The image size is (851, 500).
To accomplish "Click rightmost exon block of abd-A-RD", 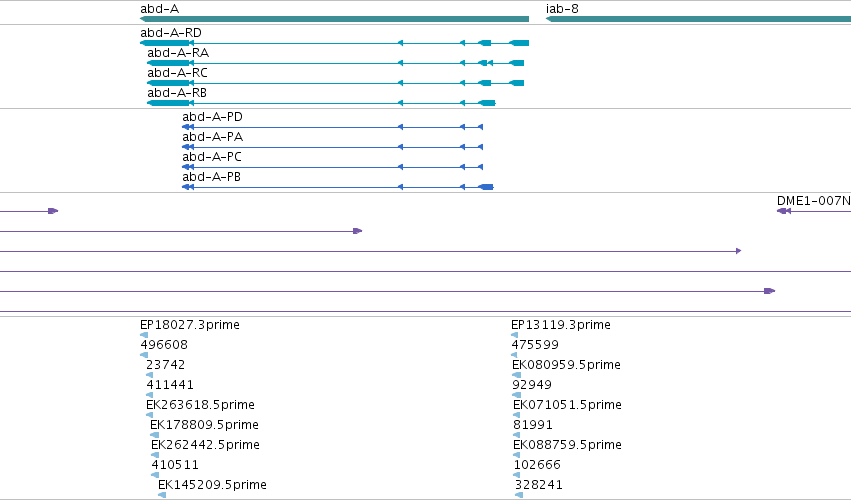I will (x=519, y=43).
